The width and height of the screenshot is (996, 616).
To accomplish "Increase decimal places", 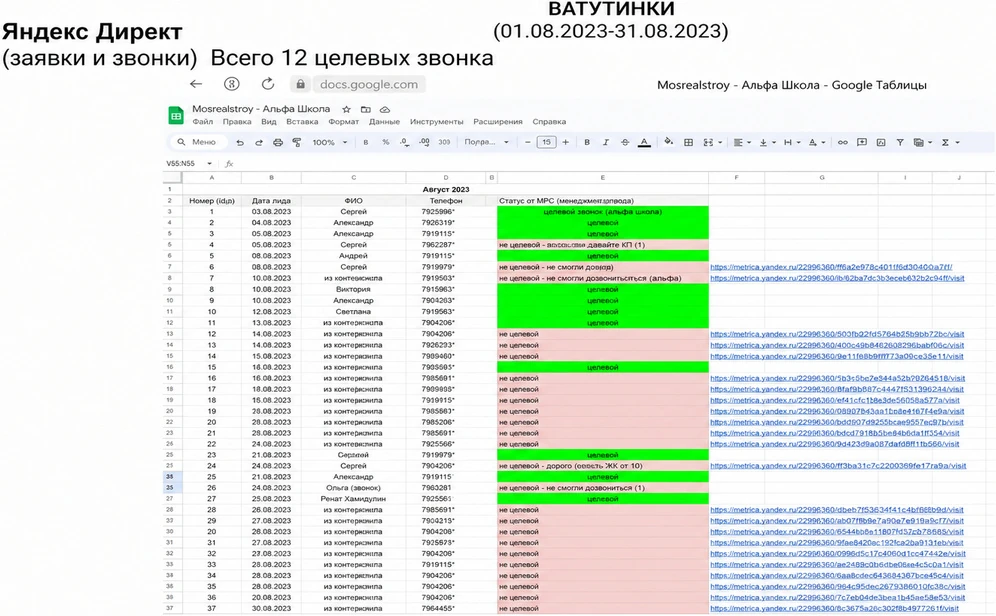I will tap(424, 142).
